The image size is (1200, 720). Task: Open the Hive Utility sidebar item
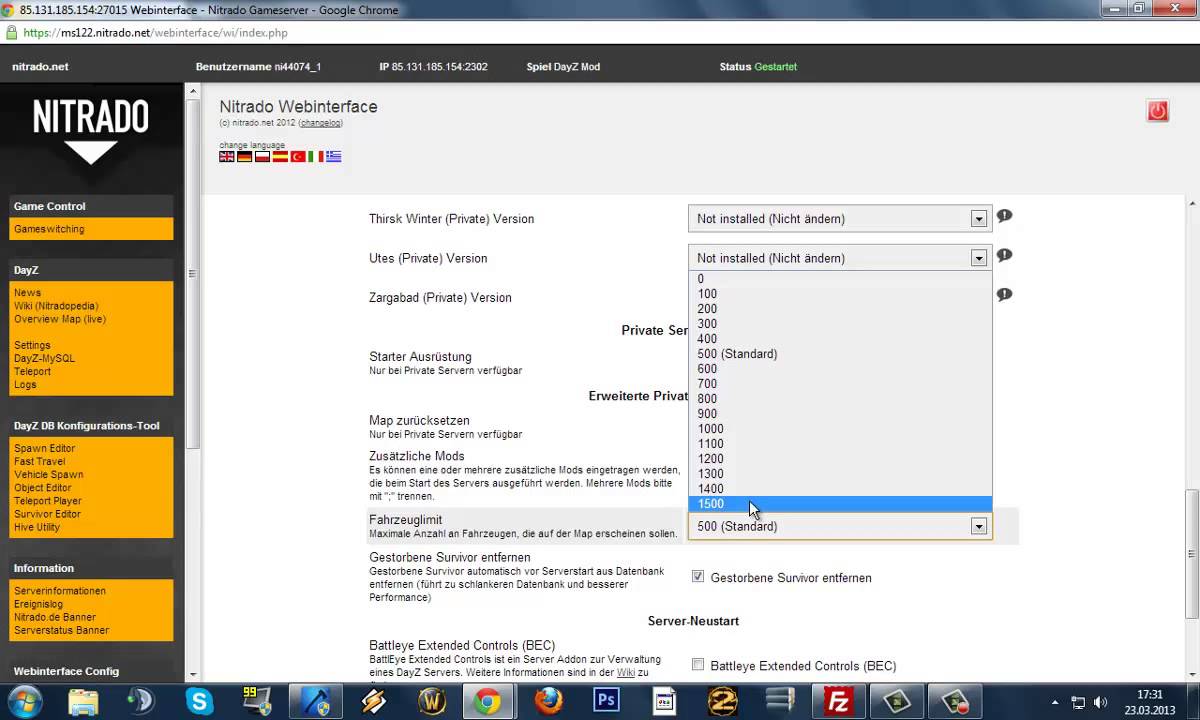tap(37, 527)
